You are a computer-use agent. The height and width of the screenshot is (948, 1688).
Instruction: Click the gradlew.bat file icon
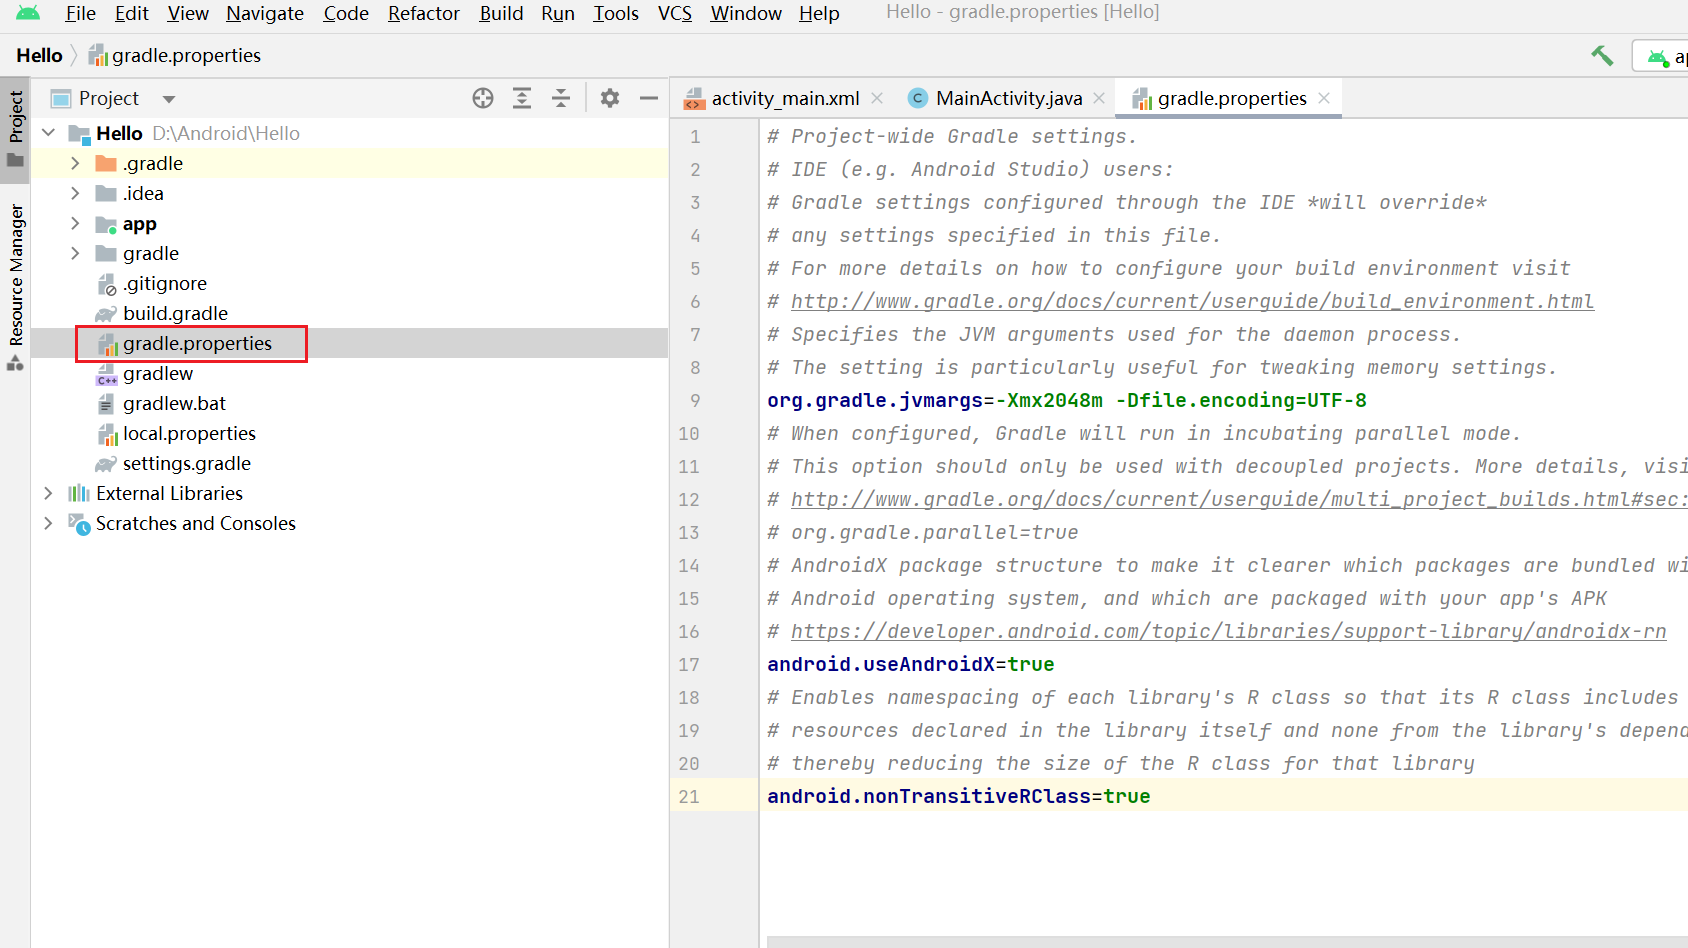click(106, 404)
